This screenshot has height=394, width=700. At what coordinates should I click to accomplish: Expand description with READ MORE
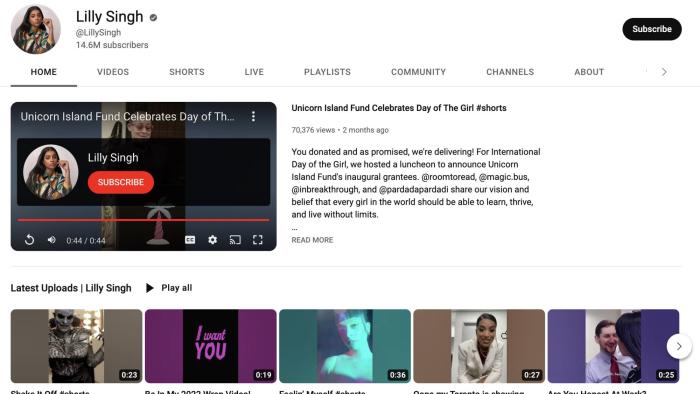(x=312, y=240)
